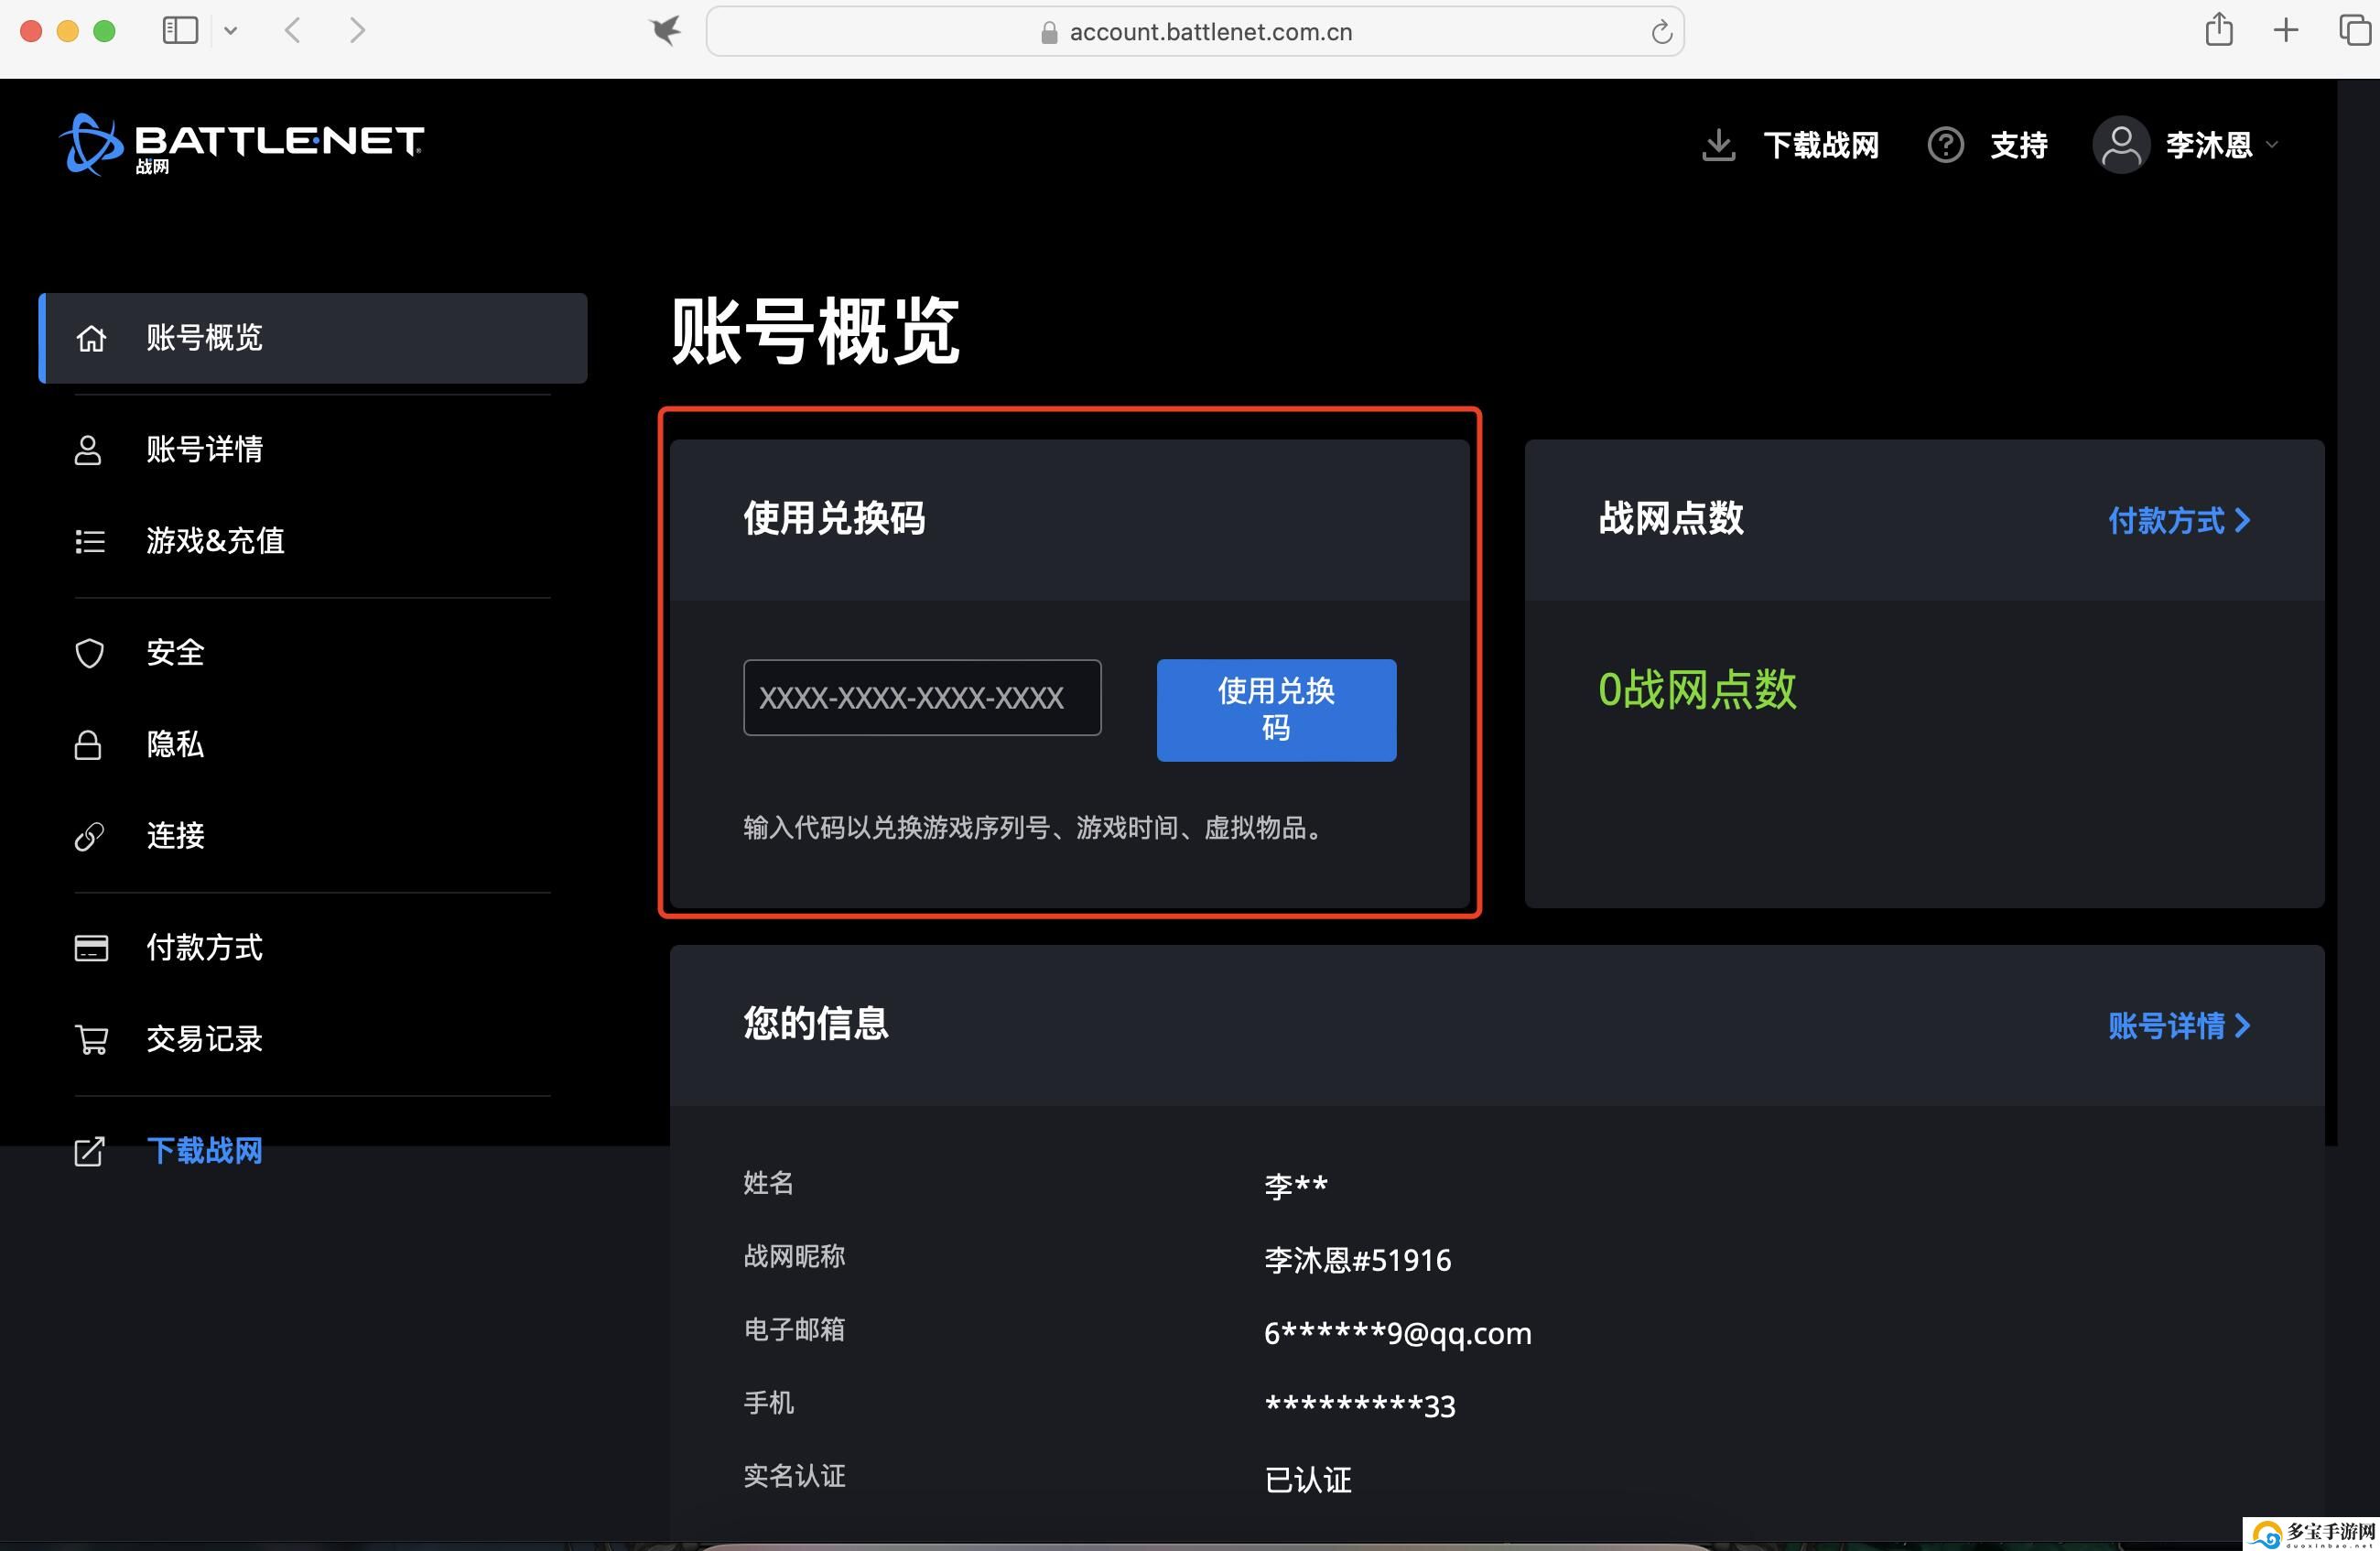Click the Safari share icon

click(x=2219, y=29)
